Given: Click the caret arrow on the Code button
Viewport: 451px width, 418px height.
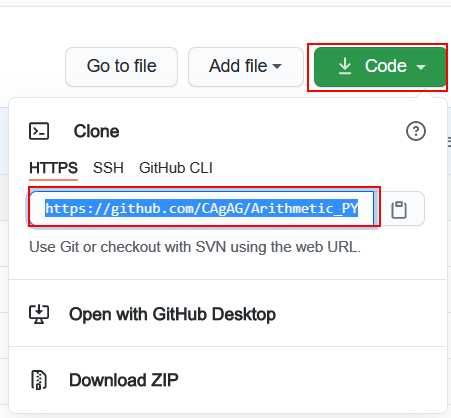Looking at the screenshot, I should point(421,67).
